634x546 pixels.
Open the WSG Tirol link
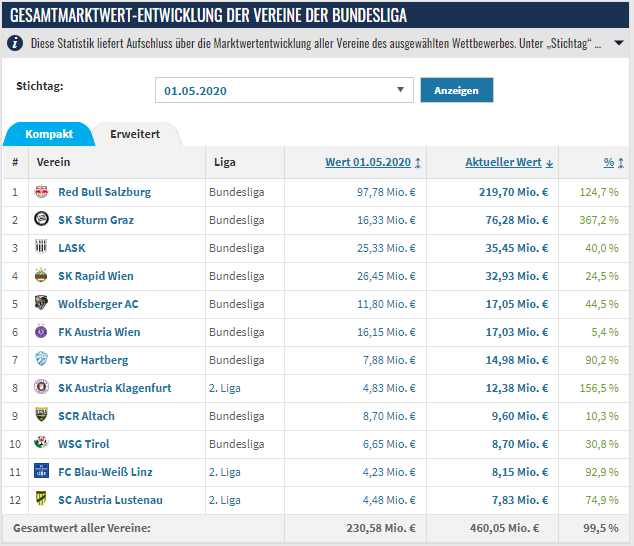click(84, 444)
